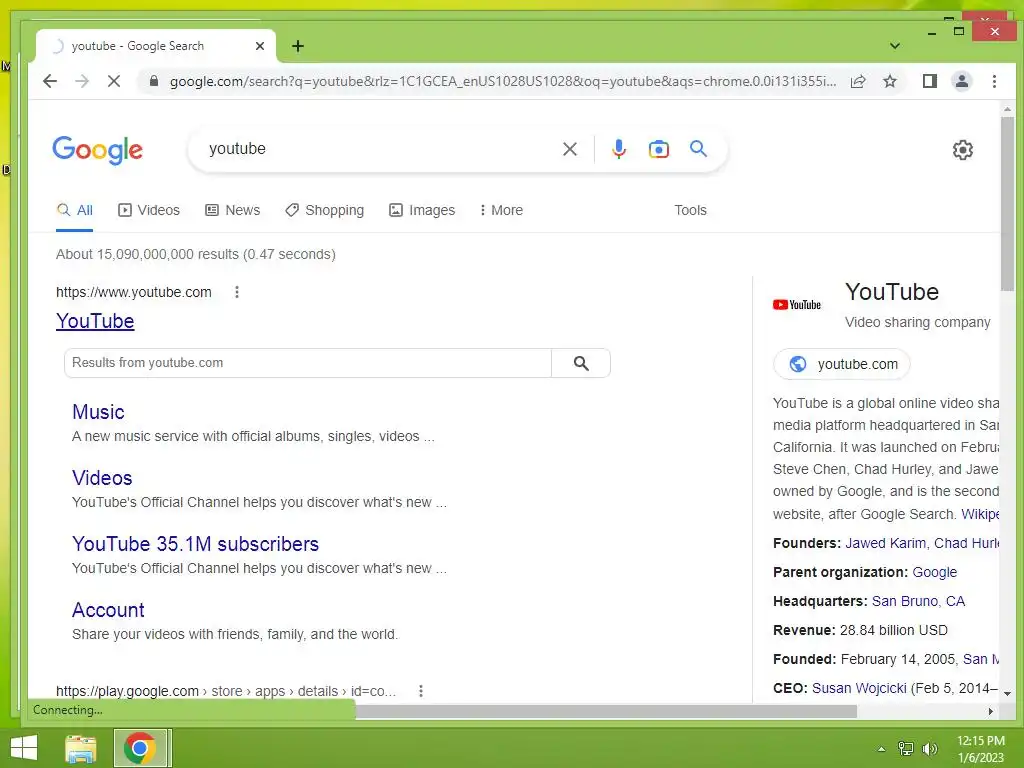Open the tab search dropdown arrow
1024x768 pixels.
895,46
